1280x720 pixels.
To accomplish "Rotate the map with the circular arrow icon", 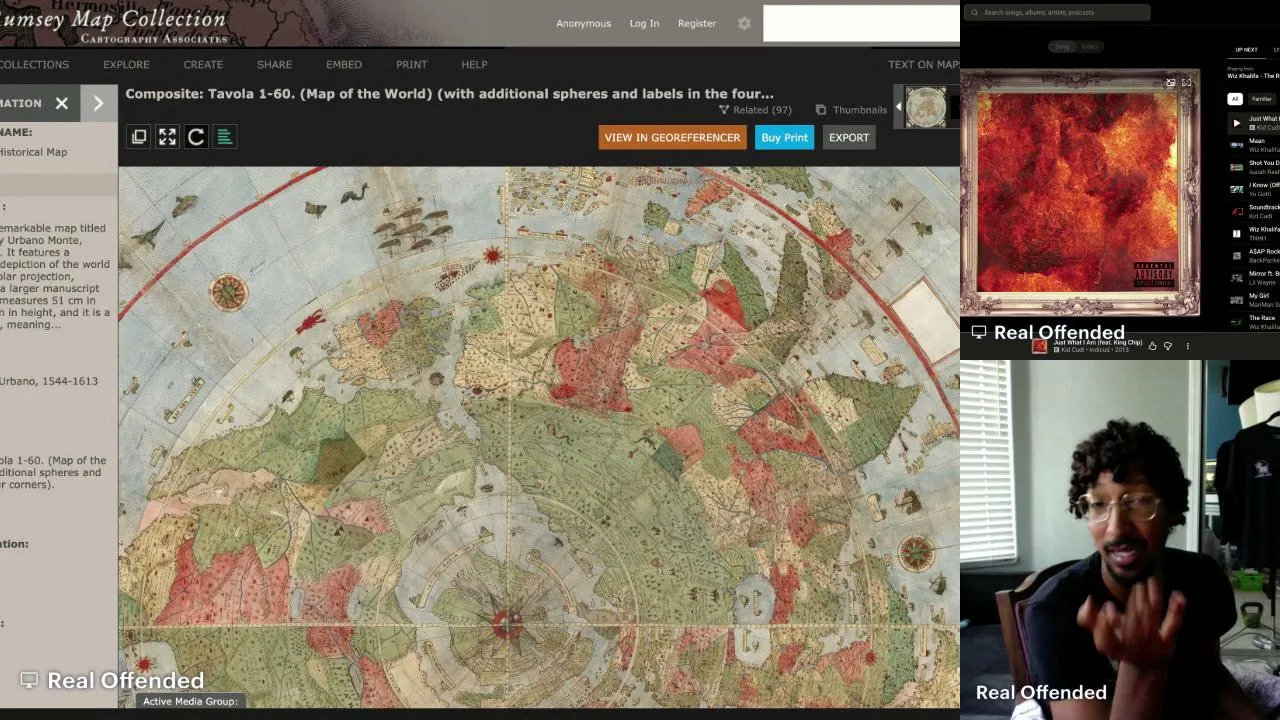I will tap(196, 137).
